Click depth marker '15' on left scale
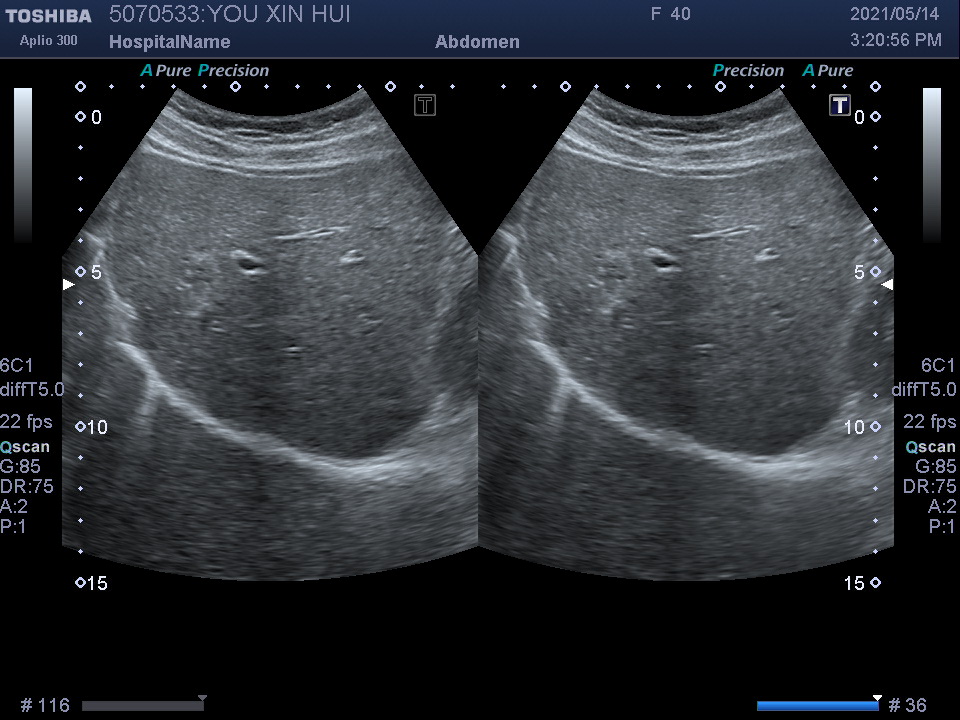This screenshot has width=960, height=720. (97, 583)
